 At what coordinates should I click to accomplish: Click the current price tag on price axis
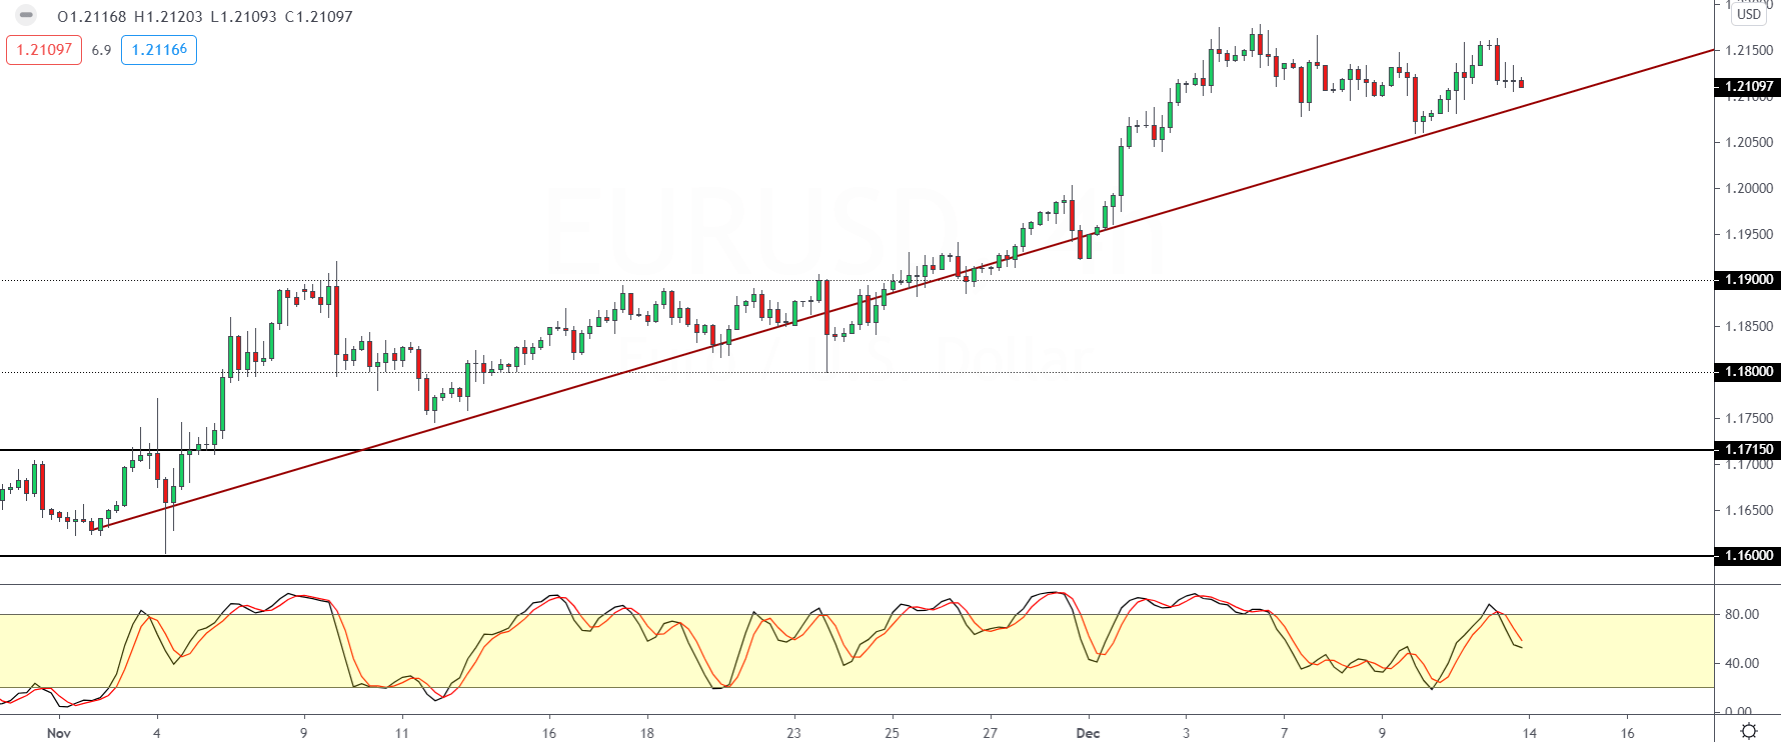tap(1747, 87)
